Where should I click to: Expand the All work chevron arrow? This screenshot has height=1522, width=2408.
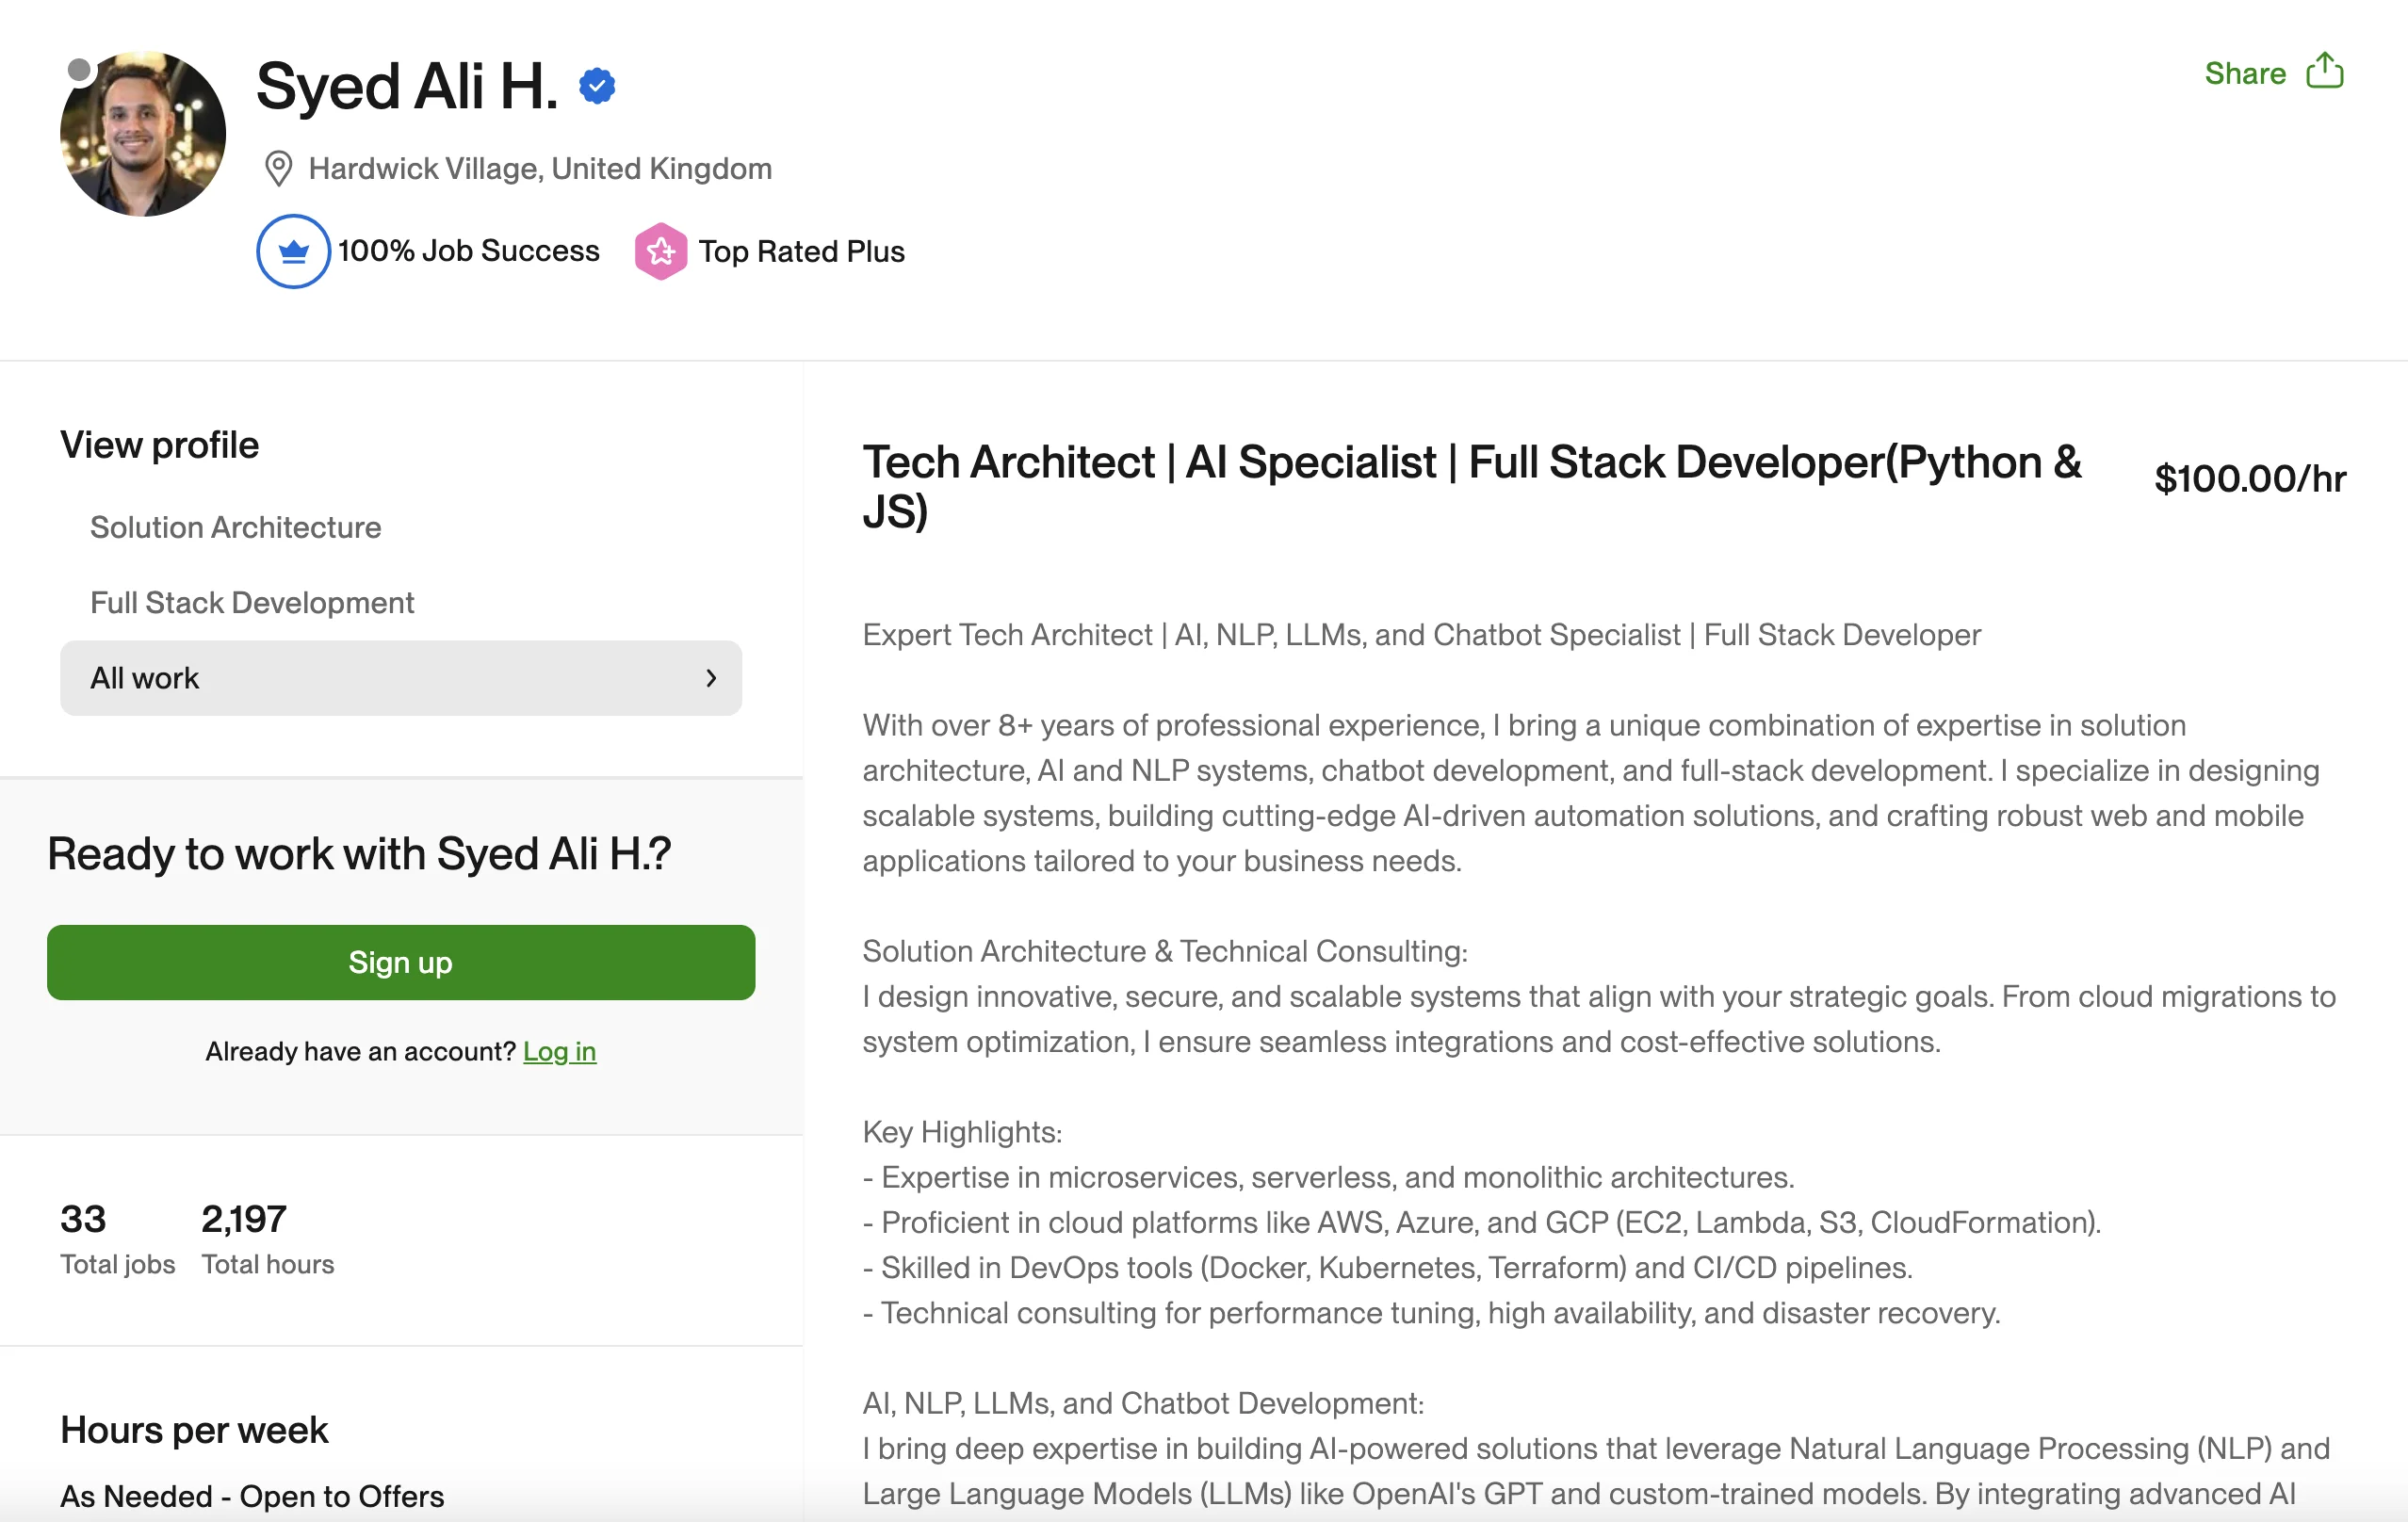point(711,678)
